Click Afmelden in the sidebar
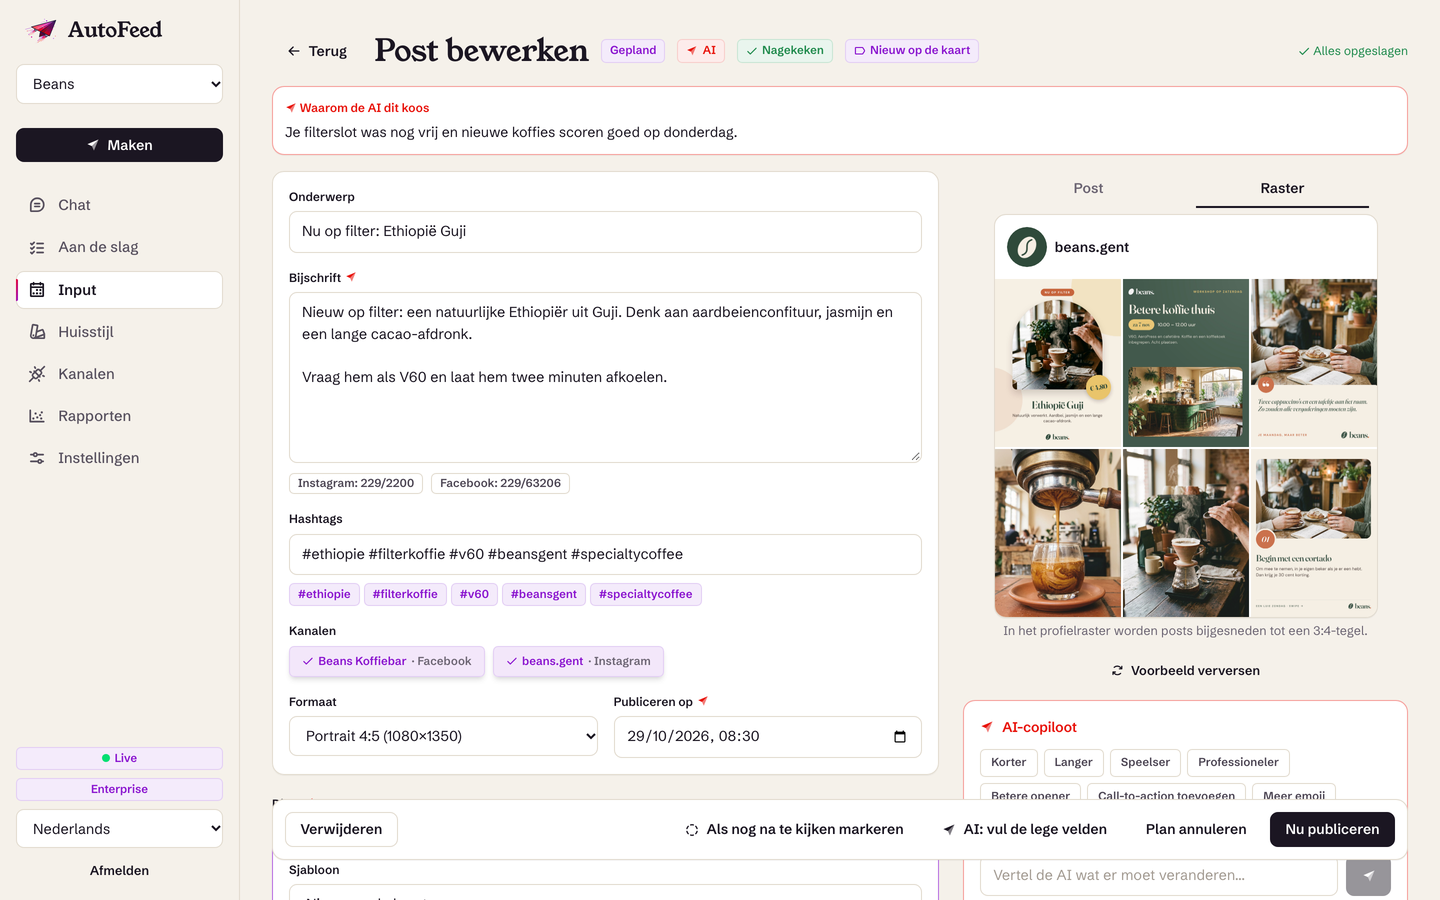 [119, 871]
